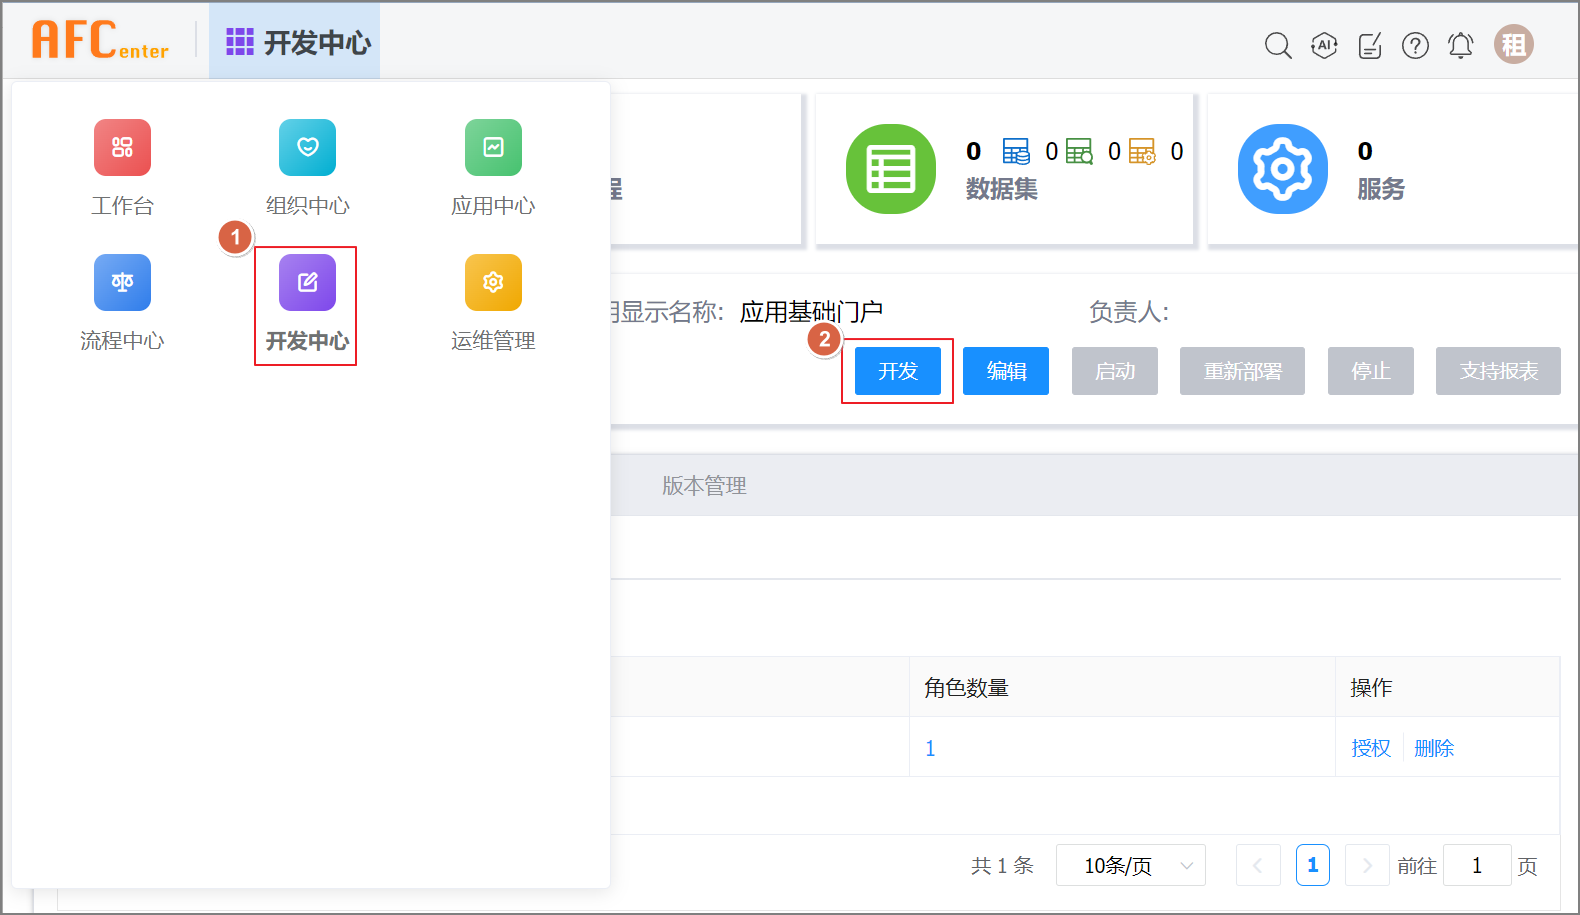Click the page number jump input field
1580x915 pixels.
click(x=1476, y=865)
